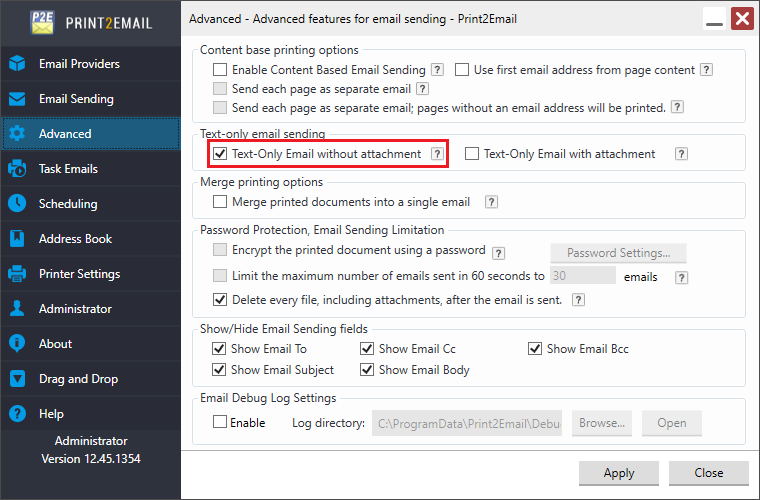The width and height of the screenshot is (760, 500).
Task: Click the Email Providers cube icon
Action: point(17,64)
